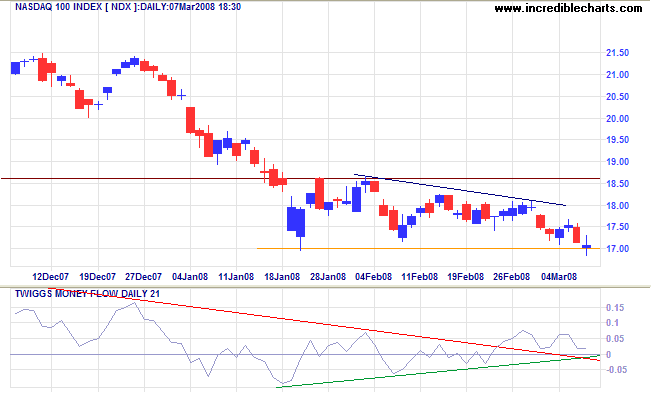Select the 17.00 price axis label
The height and width of the screenshot is (395, 651).
pos(617,249)
